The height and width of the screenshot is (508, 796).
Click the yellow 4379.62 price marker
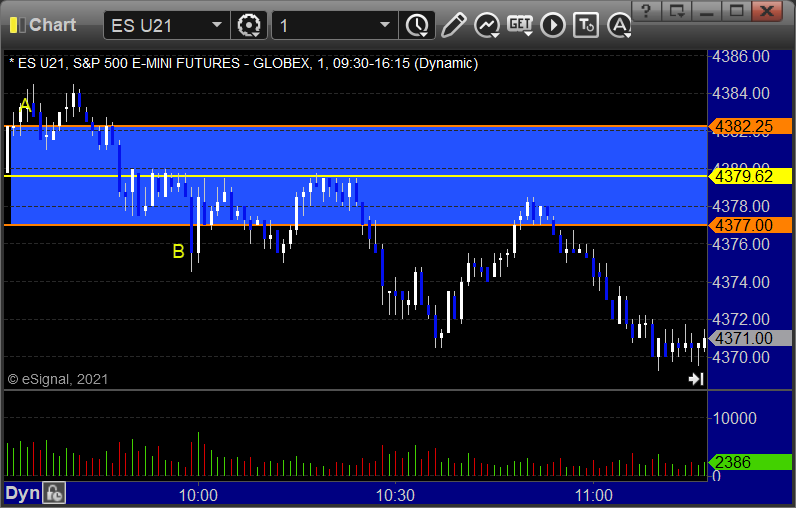coord(750,176)
